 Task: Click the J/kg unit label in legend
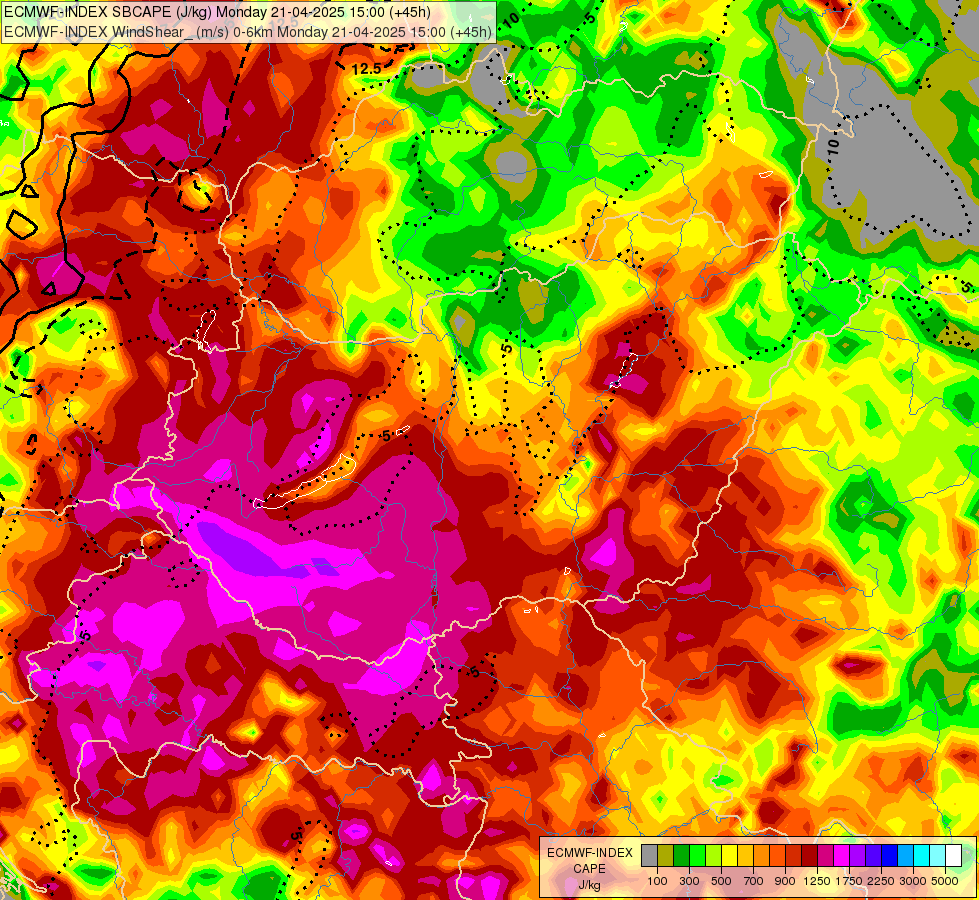point(589,885)
